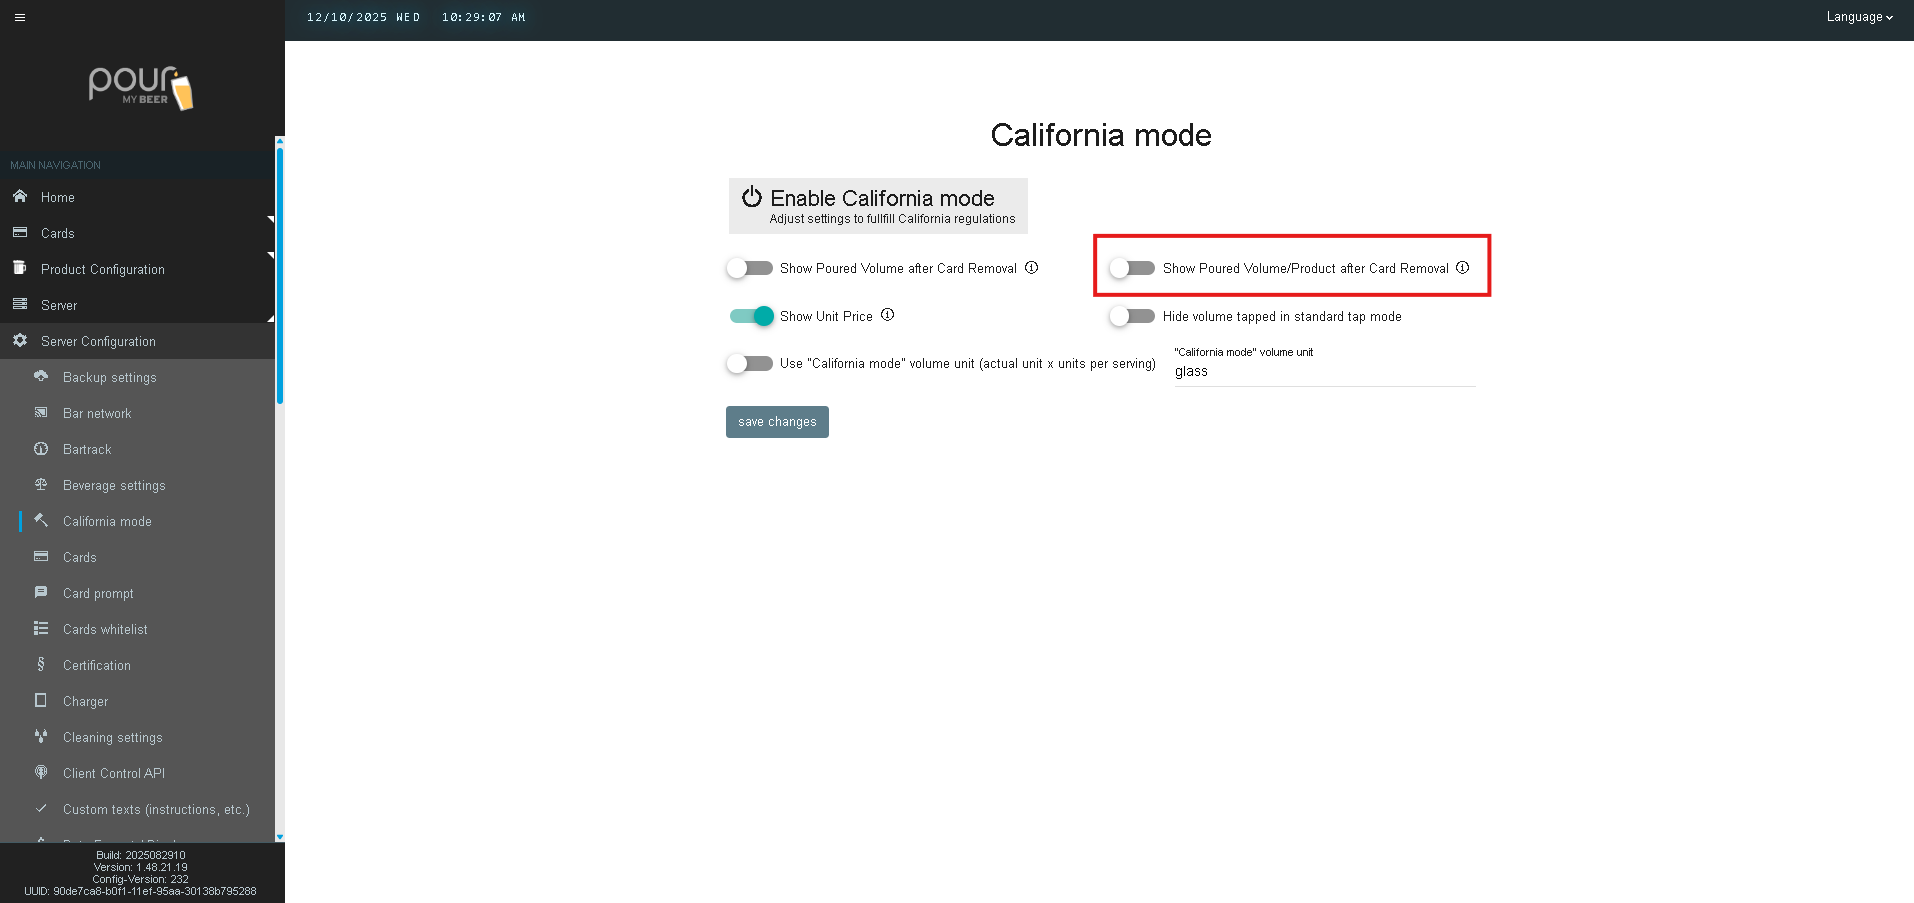1914x903 pixels.
Task: Disable the Show Unit Price toggle
Action: [x=751, y=316]
